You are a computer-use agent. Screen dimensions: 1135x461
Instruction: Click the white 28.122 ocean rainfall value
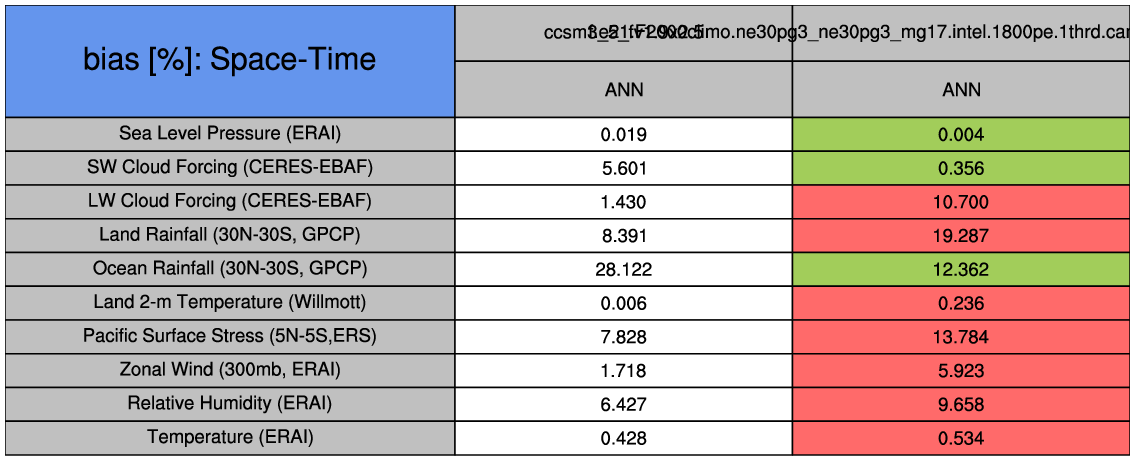pyautogui.click(x=624, y=269)
